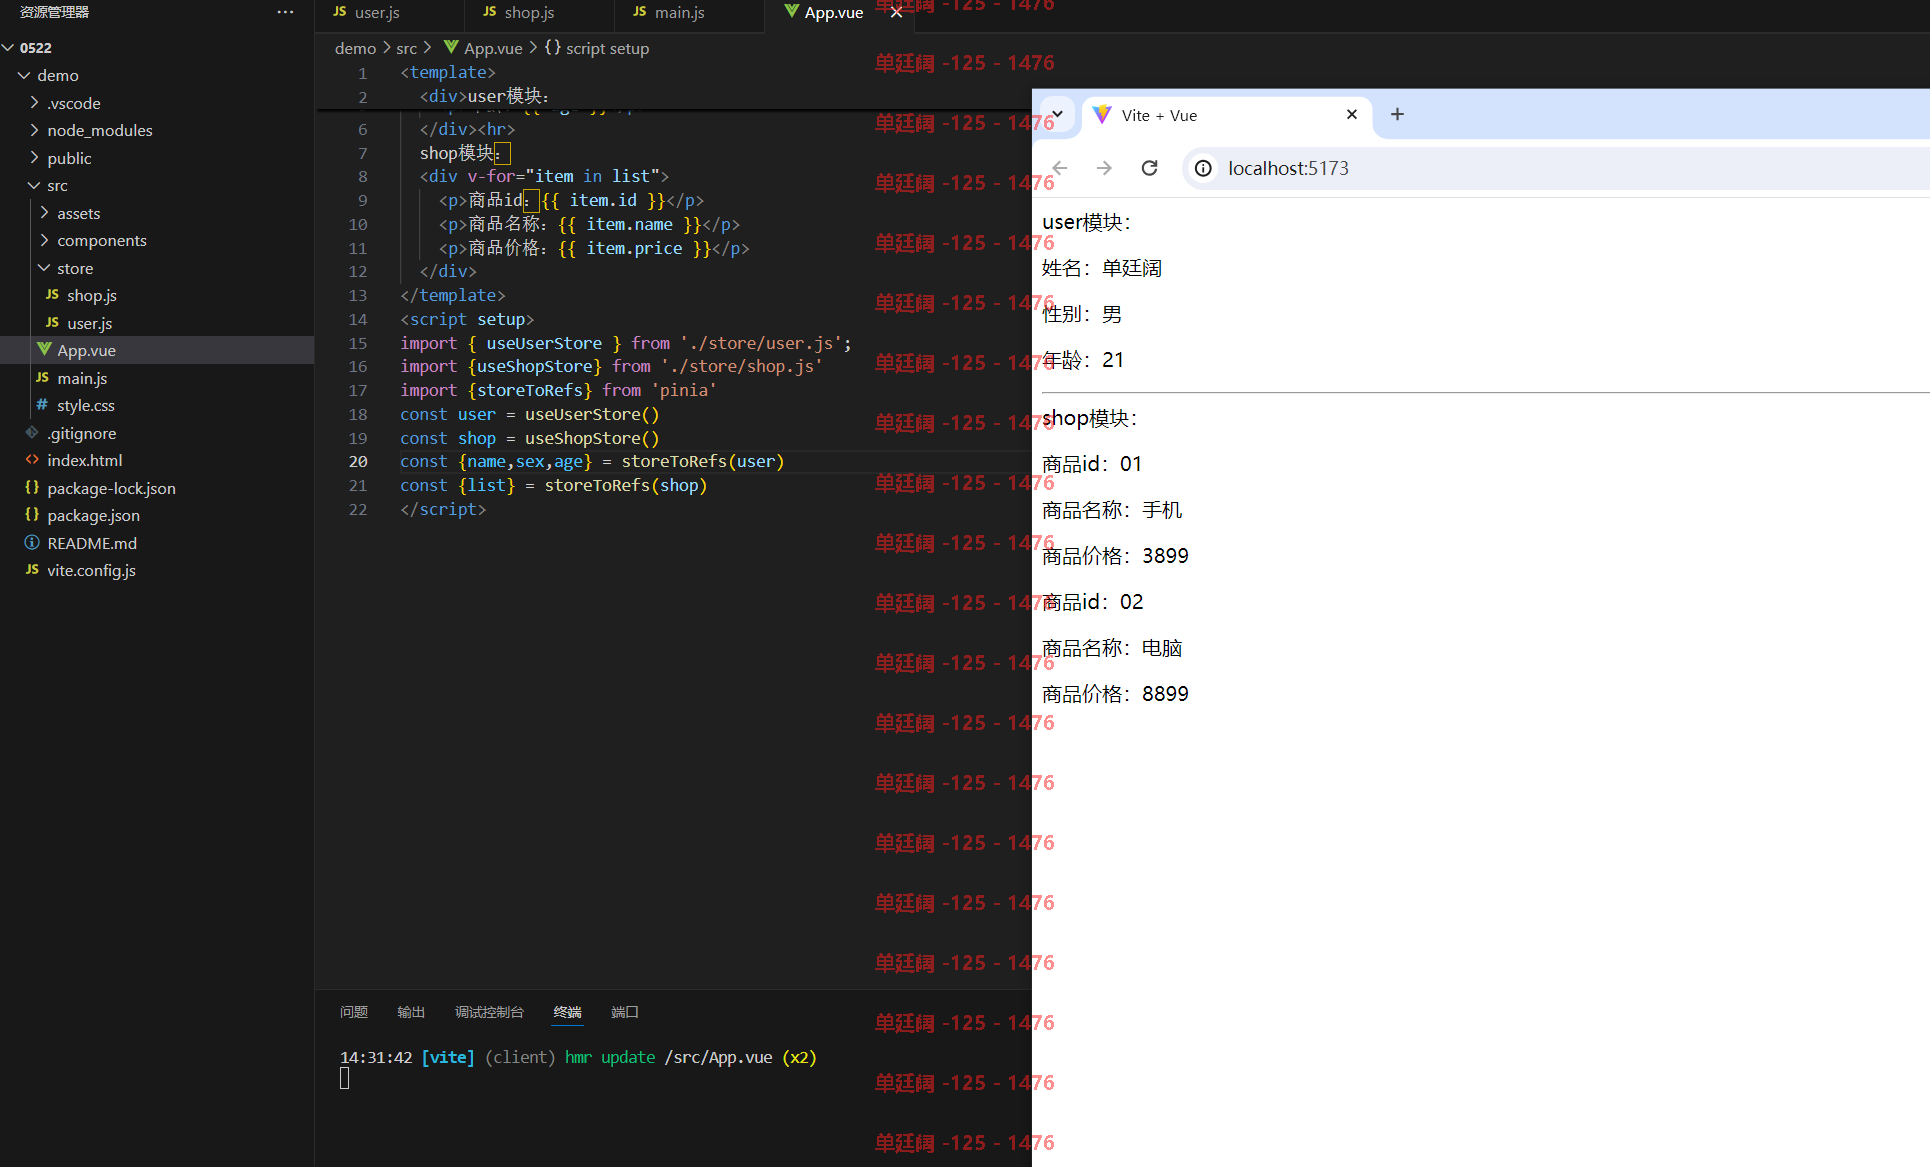
Task: Click the storeToRefs(user) code on line 20
Action: pos(703,461)
